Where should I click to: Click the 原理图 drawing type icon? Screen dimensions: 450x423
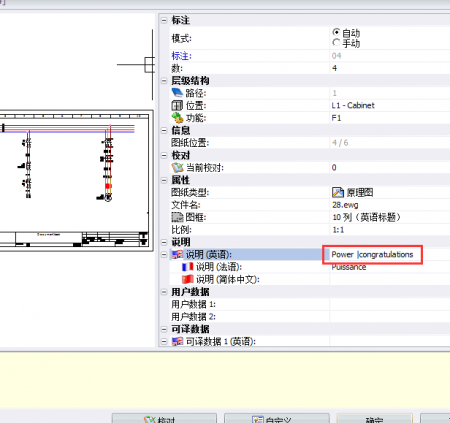coord(338,192)
